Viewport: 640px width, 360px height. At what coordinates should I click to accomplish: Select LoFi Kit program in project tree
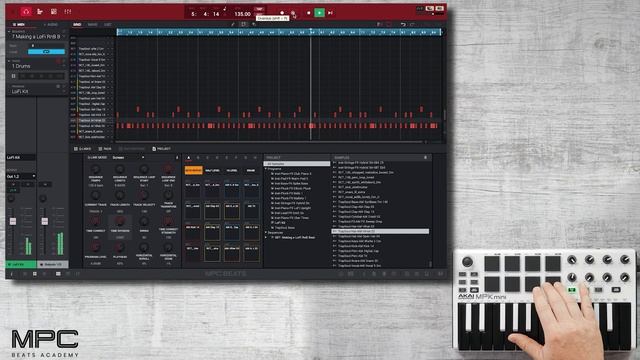(x=280, y=222)
